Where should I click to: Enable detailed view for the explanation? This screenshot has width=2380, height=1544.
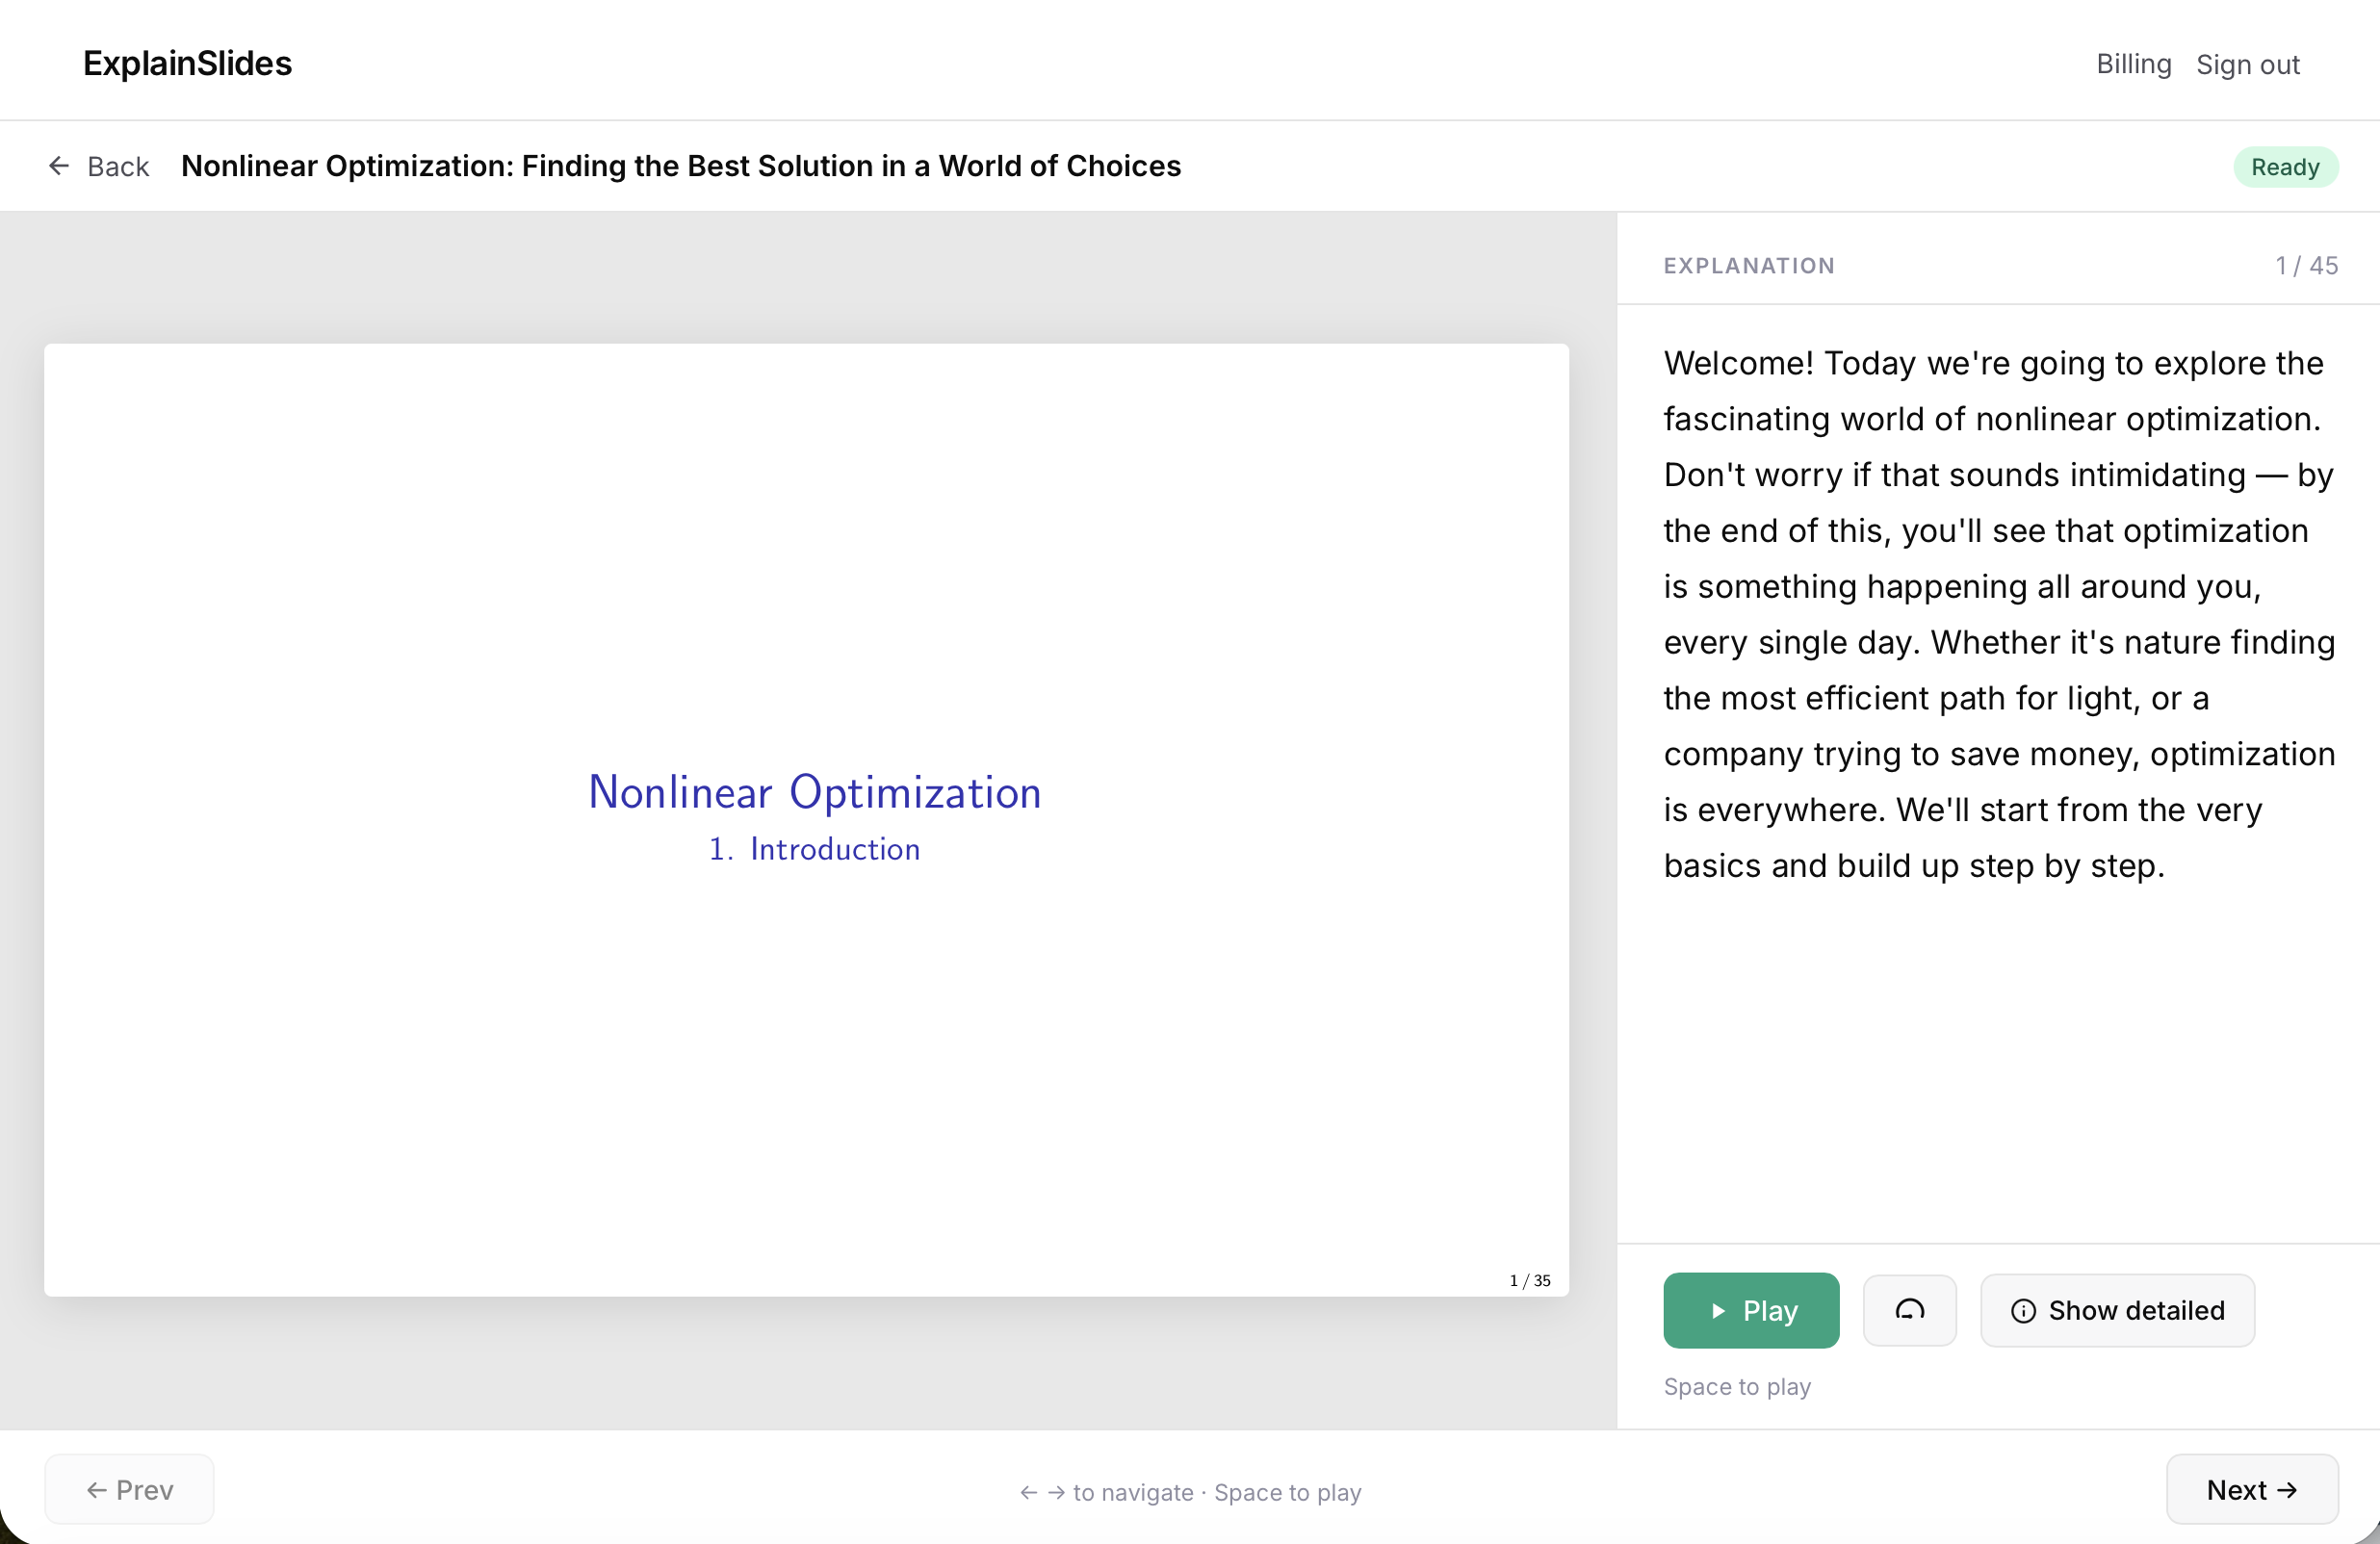[2117, 1310]
